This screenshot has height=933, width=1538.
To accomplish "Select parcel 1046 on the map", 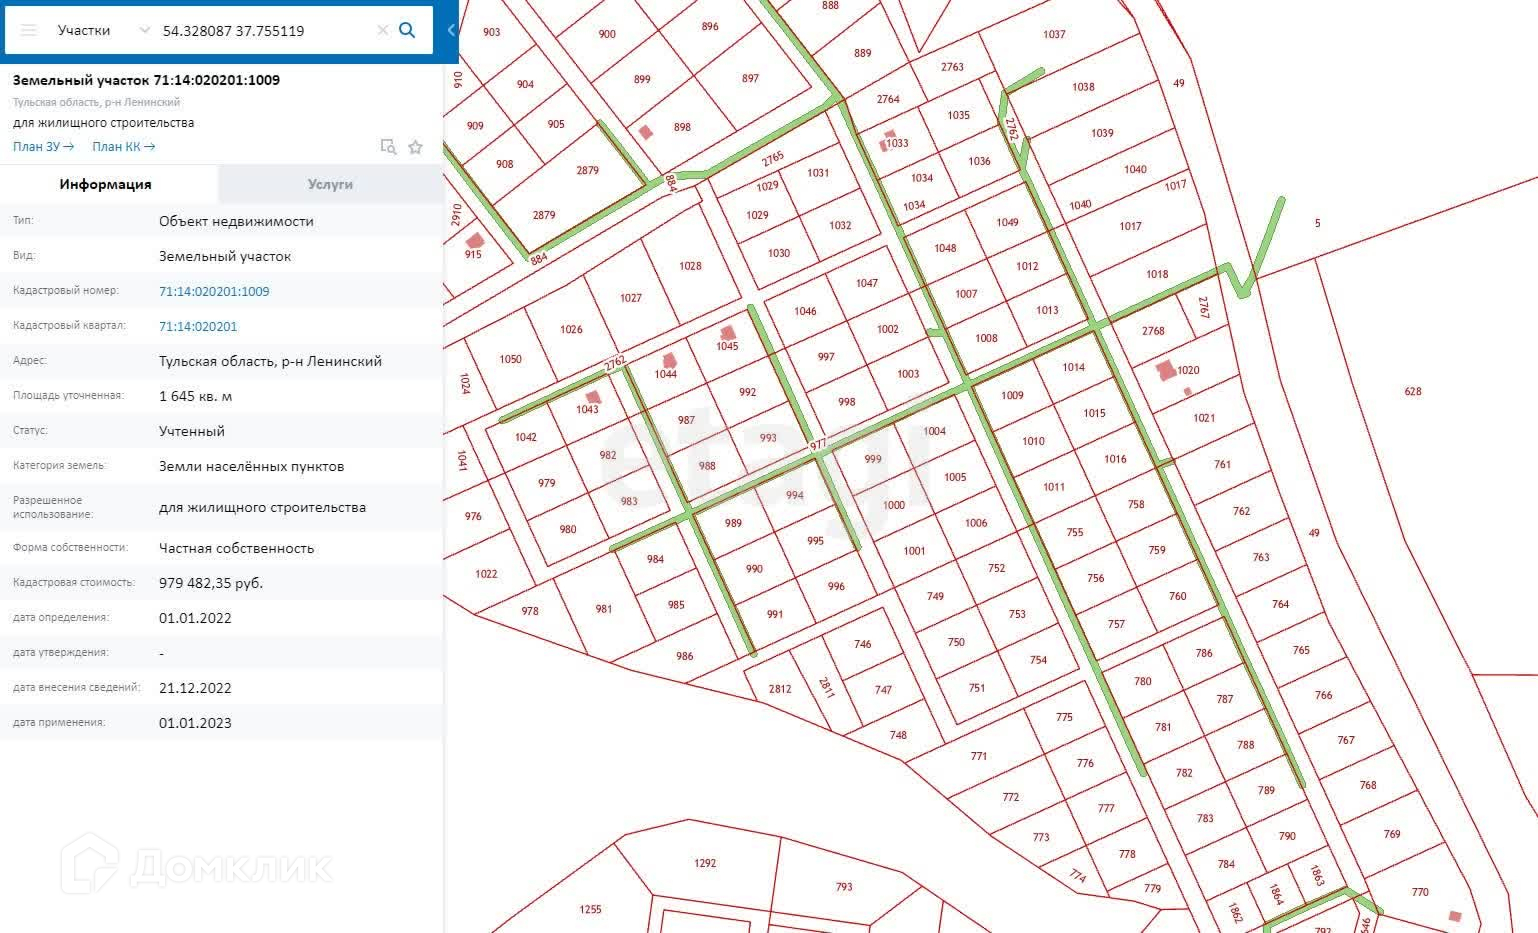I will 805,311.
